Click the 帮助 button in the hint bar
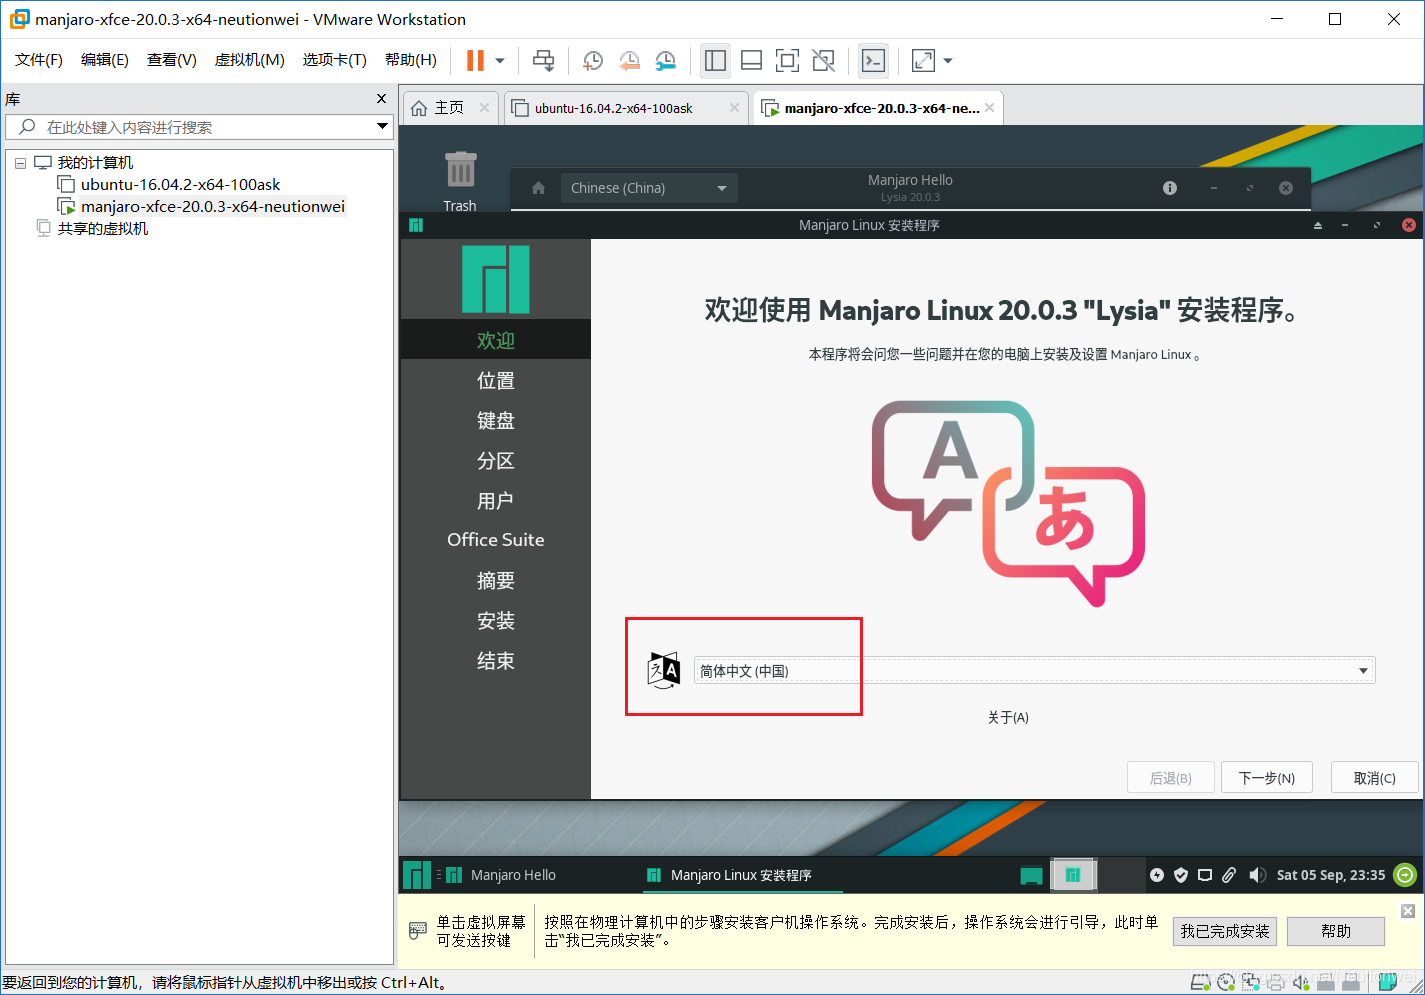The width and height of the screenshot is (1425, 995). click(1336, 931)
